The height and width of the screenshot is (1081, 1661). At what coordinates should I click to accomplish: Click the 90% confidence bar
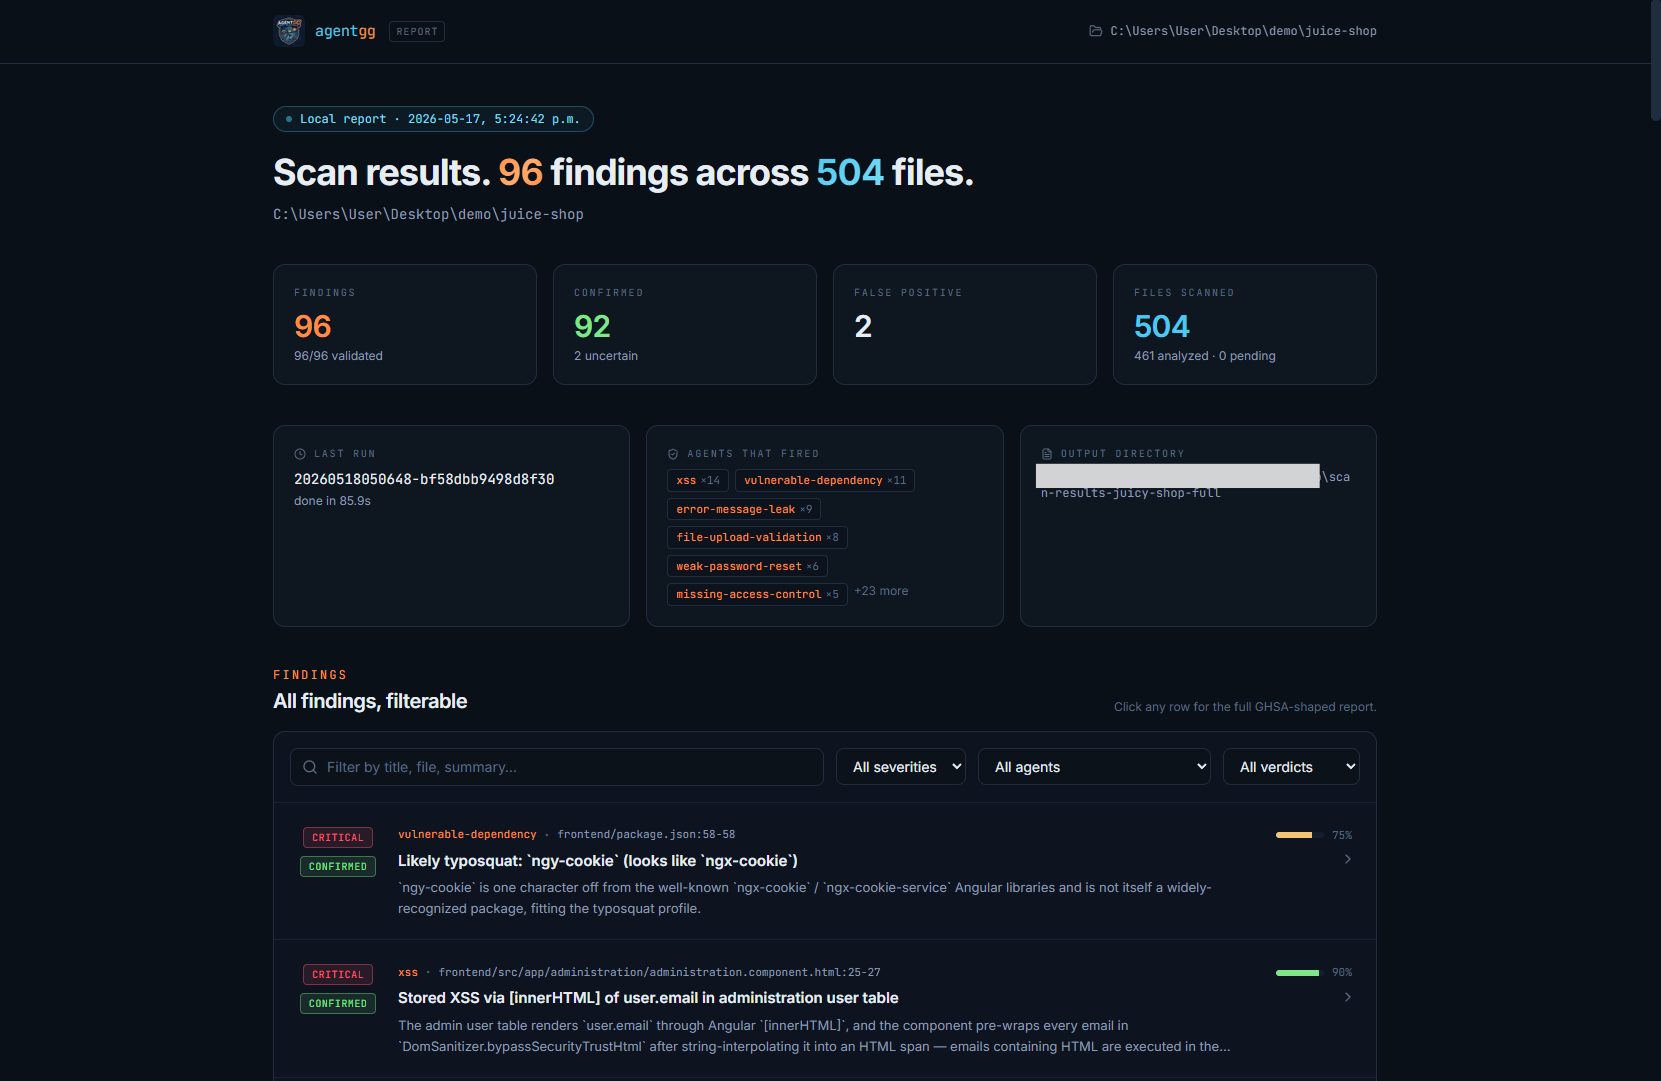point(1298,973)
